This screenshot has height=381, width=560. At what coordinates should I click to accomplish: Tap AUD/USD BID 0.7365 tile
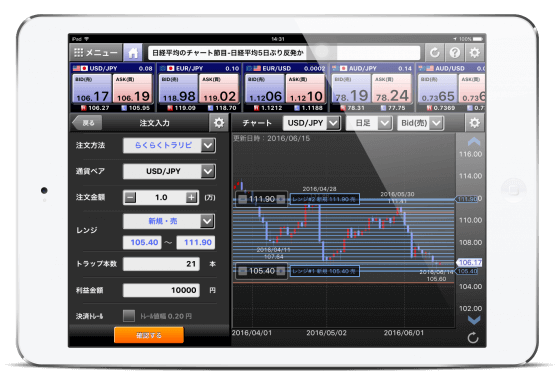438,88
